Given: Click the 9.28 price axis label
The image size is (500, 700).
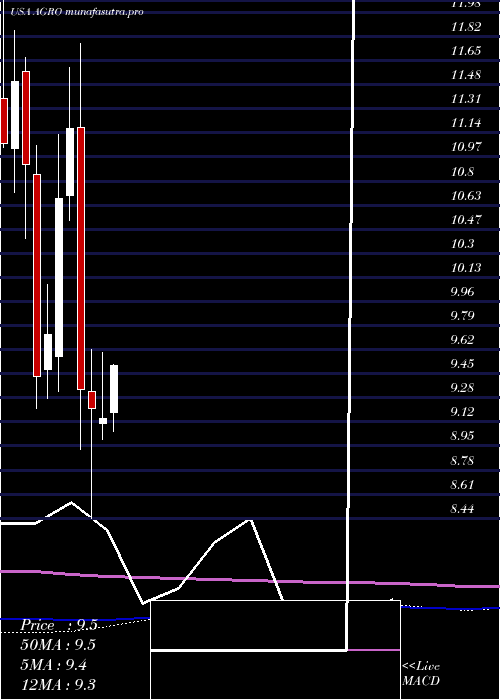Looking at the screenshot, I should pos(462,388).
